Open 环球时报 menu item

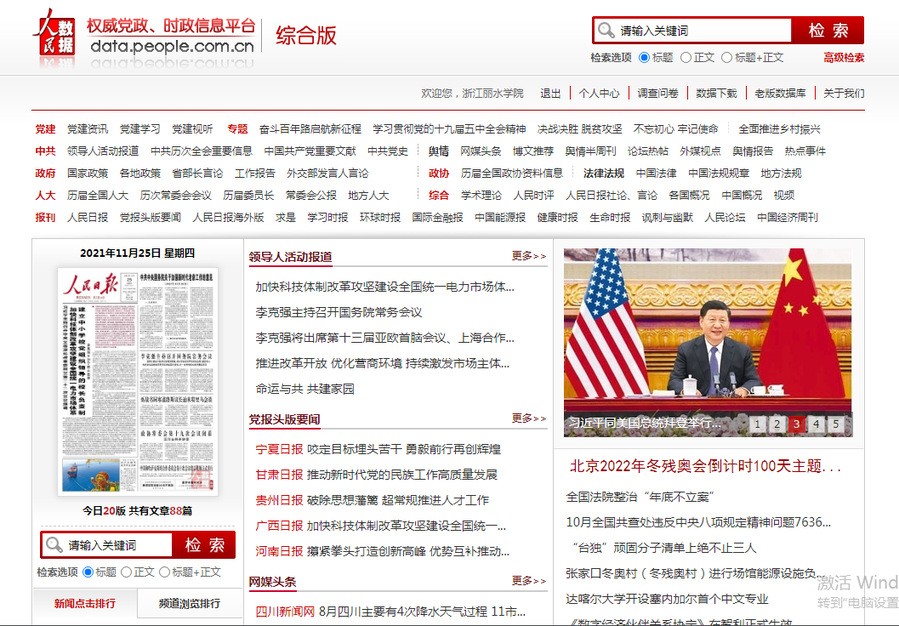point(380,217)
